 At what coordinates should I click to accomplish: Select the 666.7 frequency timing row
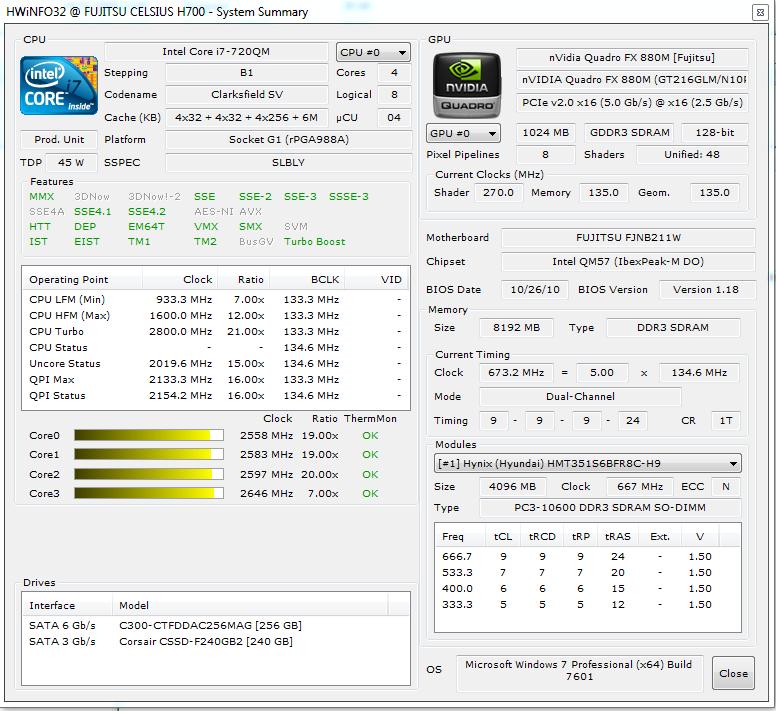(x=587, y=557)
